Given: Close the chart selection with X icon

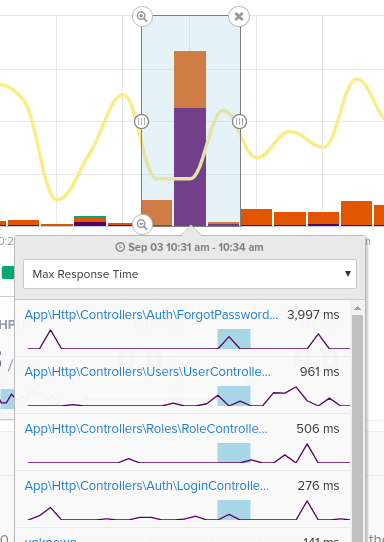Looking at the screenshot, I should (x=239, y=16).
